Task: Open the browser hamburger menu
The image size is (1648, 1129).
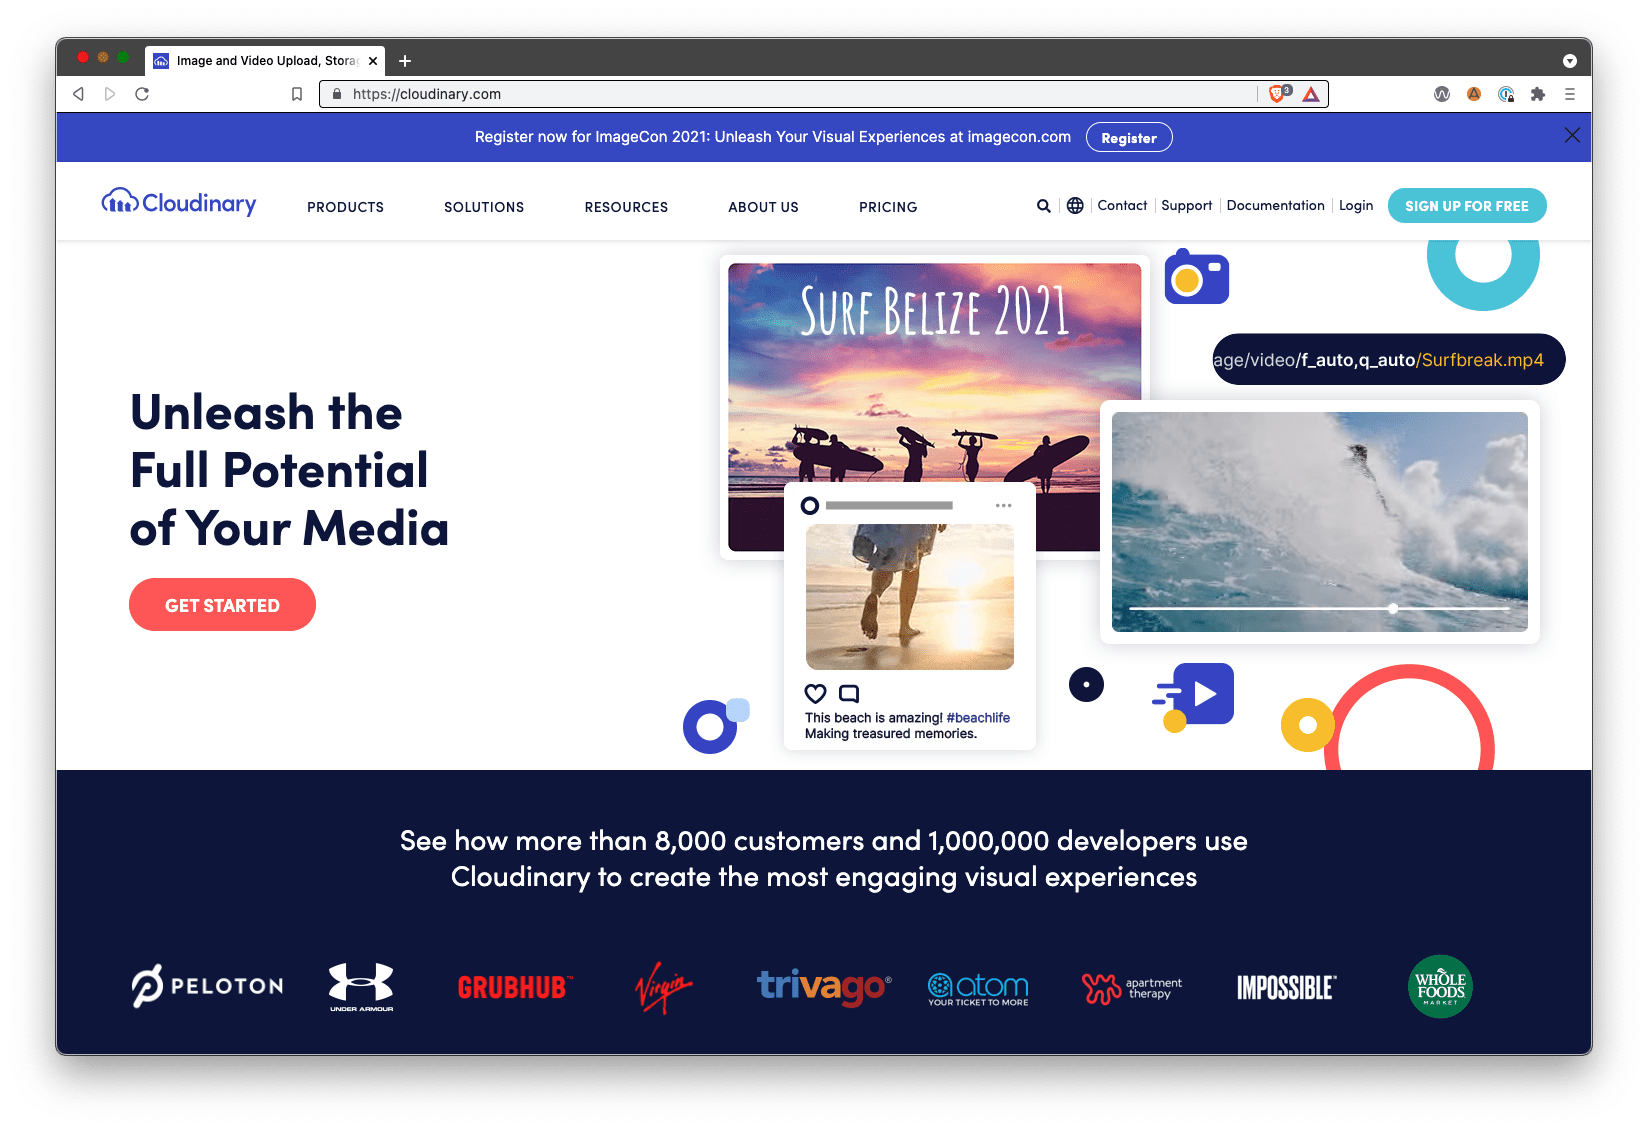Action: (x=1570, y=94)
